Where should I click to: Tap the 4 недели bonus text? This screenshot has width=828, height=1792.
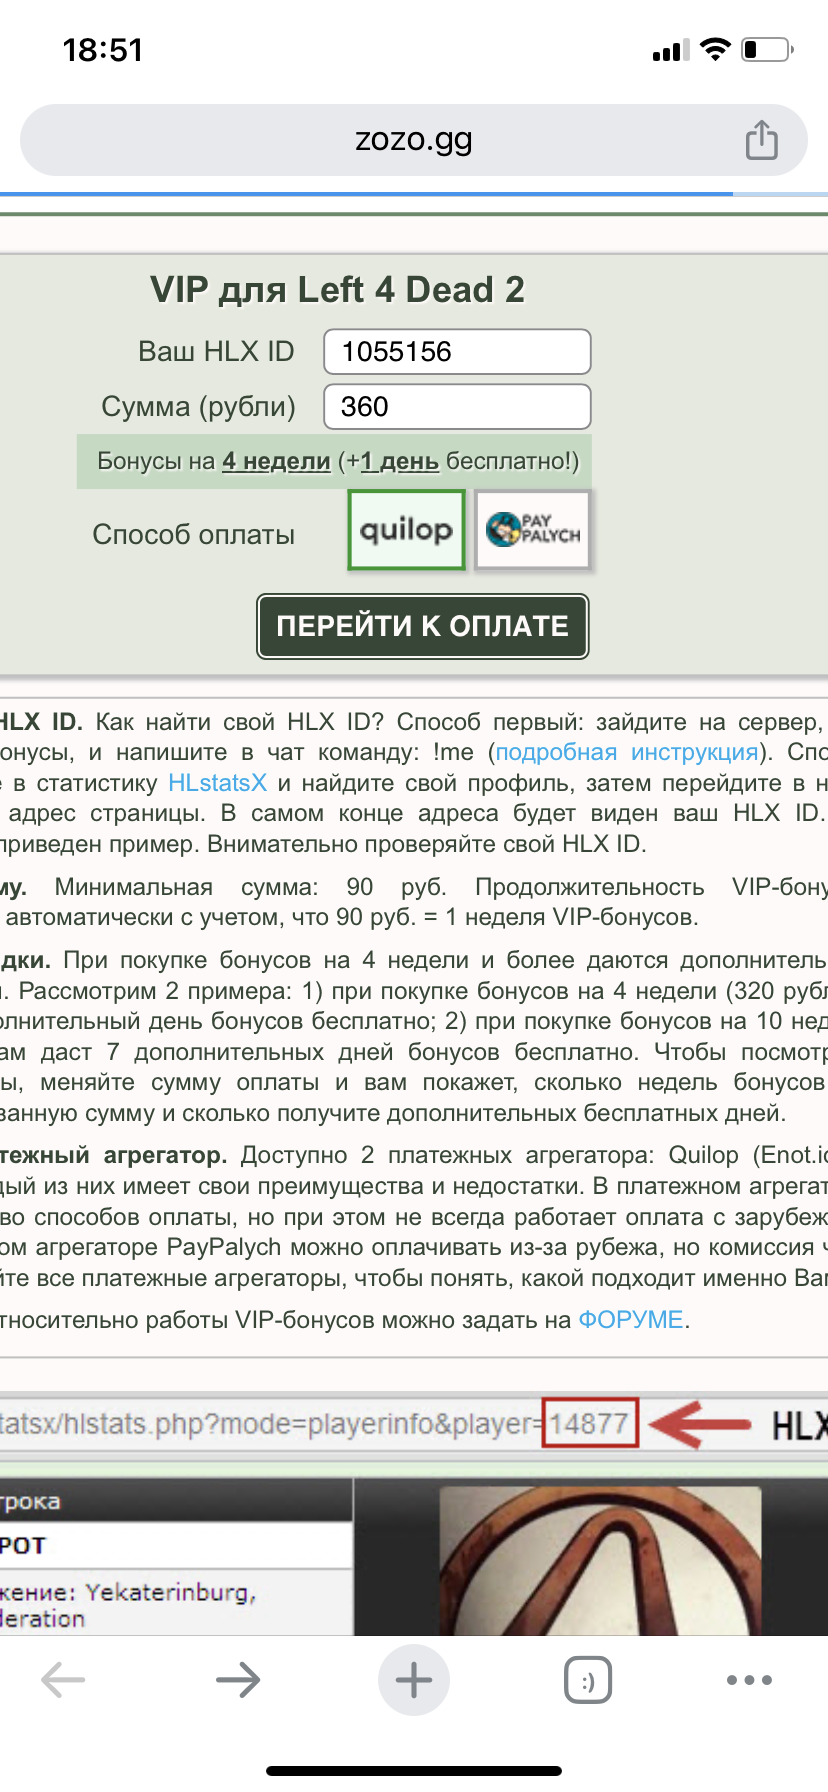pos(276,461)
